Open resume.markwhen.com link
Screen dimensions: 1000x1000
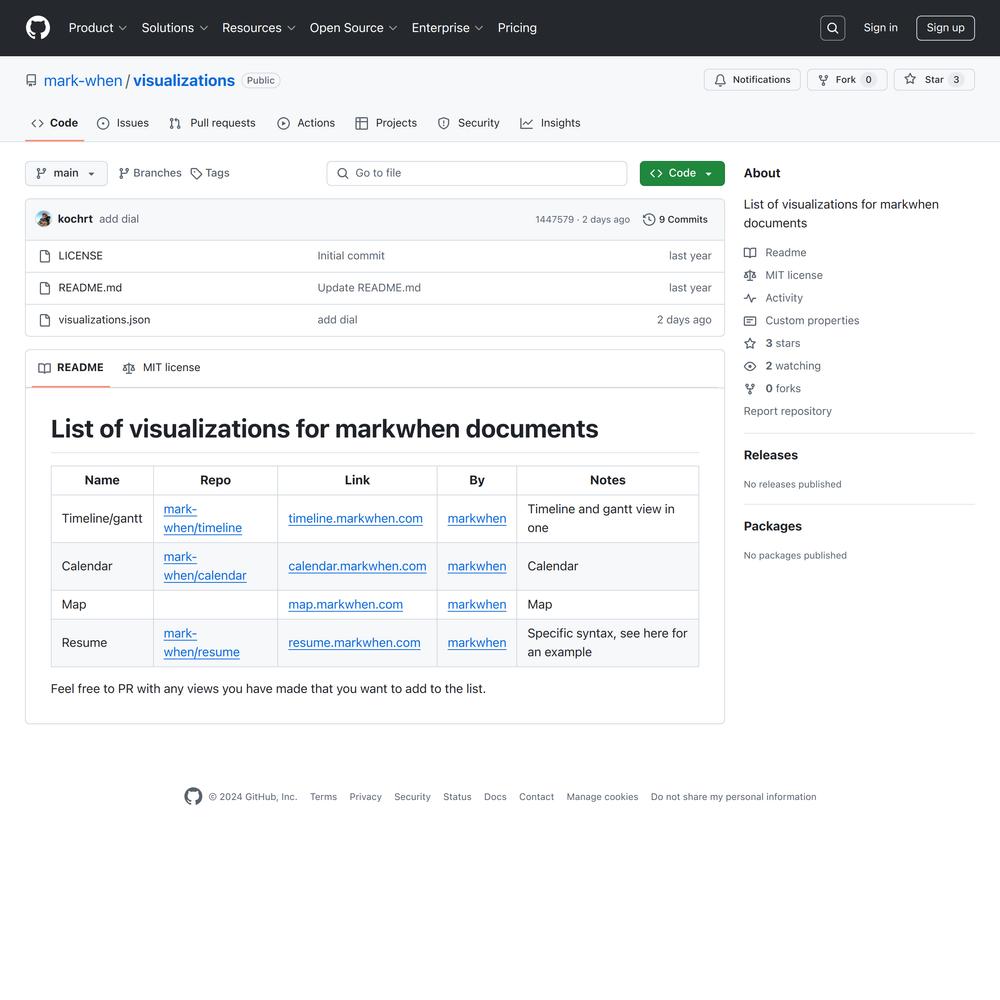354,643
